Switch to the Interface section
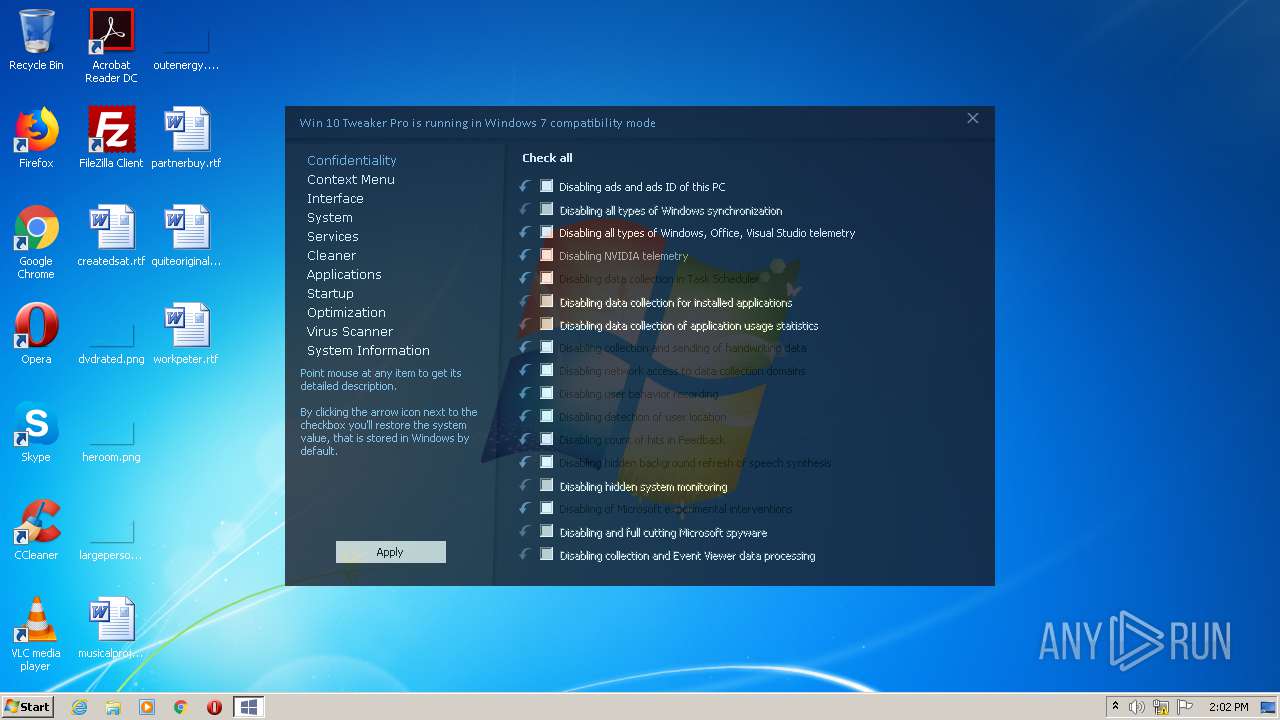1280x720 pixels. click(335, 198)
